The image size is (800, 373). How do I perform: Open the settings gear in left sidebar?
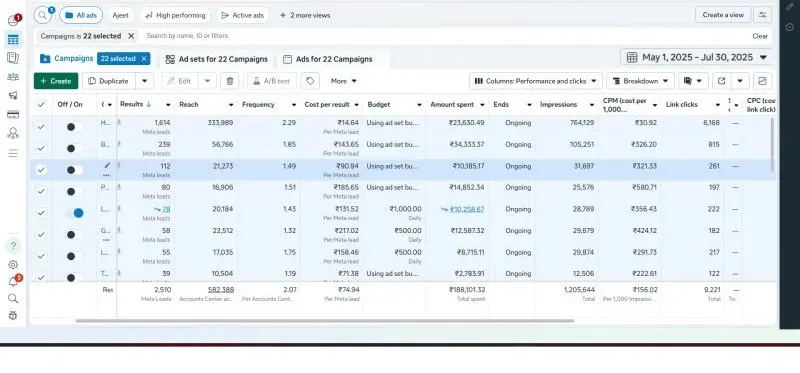click(x=13, y=265)
